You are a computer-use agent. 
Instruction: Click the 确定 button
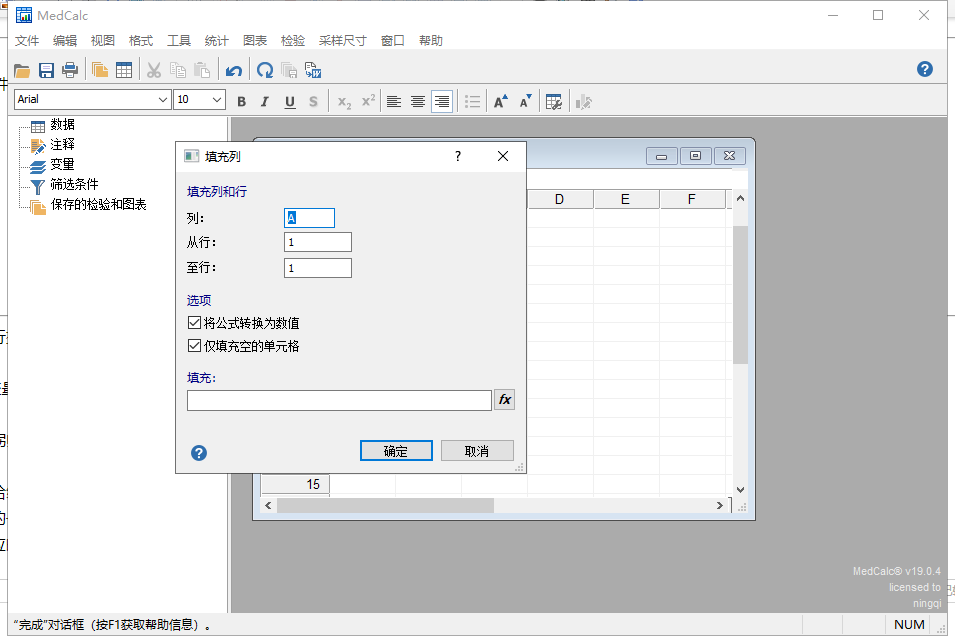tap(396, 451)
